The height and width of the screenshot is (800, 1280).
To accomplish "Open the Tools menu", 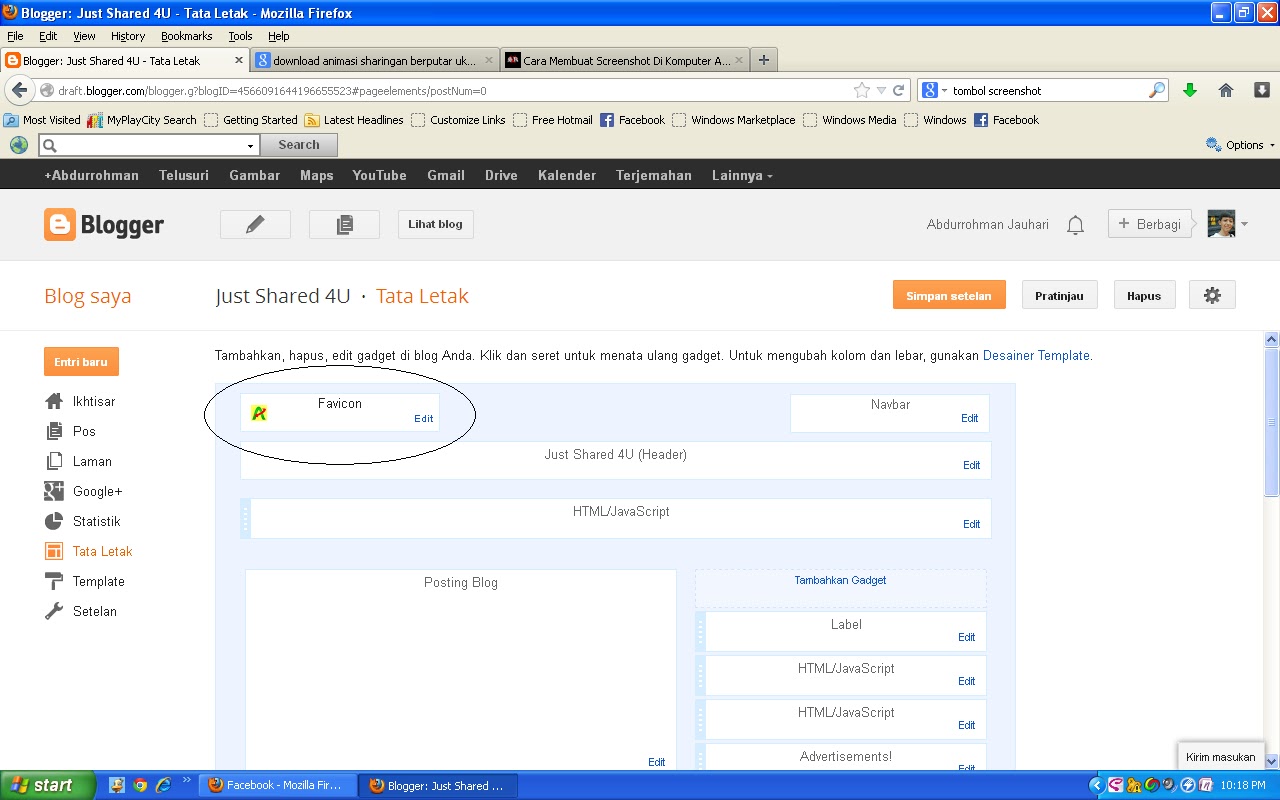I will (x=240, y=36).
